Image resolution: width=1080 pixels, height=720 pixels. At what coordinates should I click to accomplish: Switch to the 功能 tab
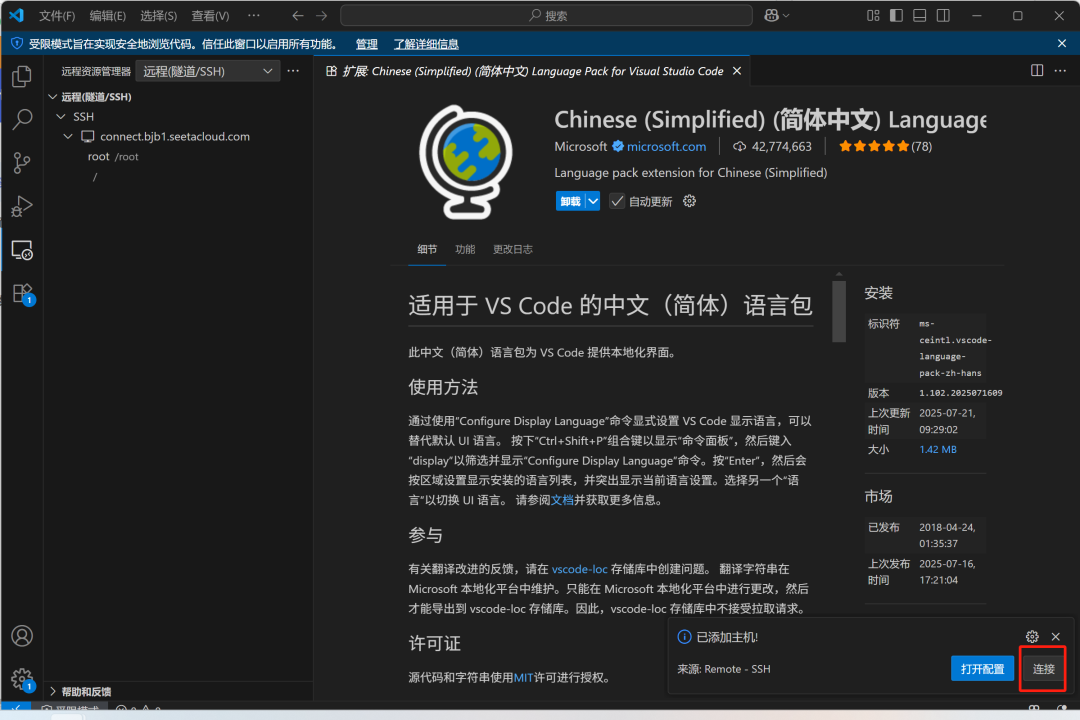(465, 249)
